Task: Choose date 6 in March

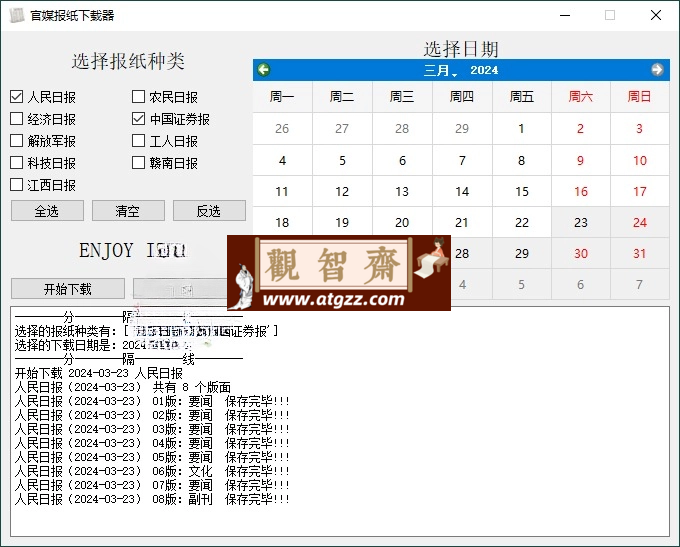Action: tap(402, 160)
